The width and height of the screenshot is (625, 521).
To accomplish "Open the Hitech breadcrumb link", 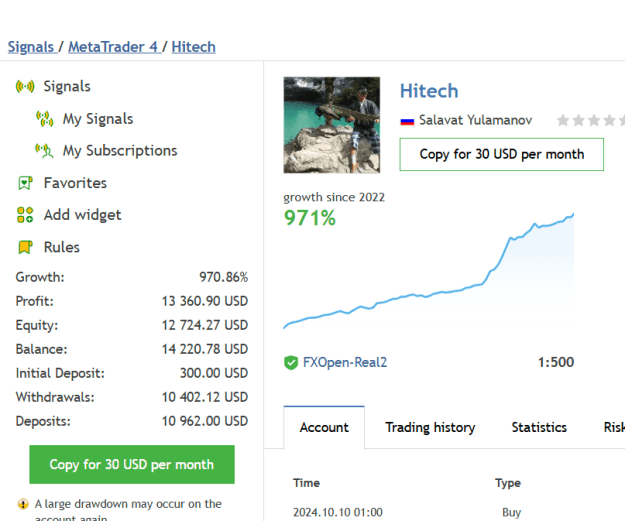I will coord(194,47).
